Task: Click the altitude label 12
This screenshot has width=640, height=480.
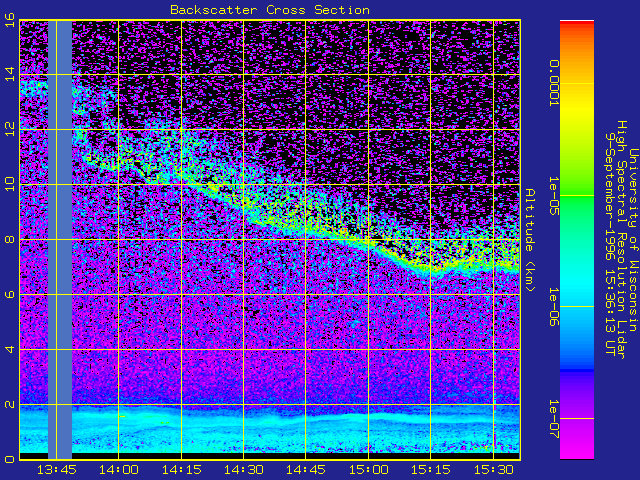Action: coord(9,129)
